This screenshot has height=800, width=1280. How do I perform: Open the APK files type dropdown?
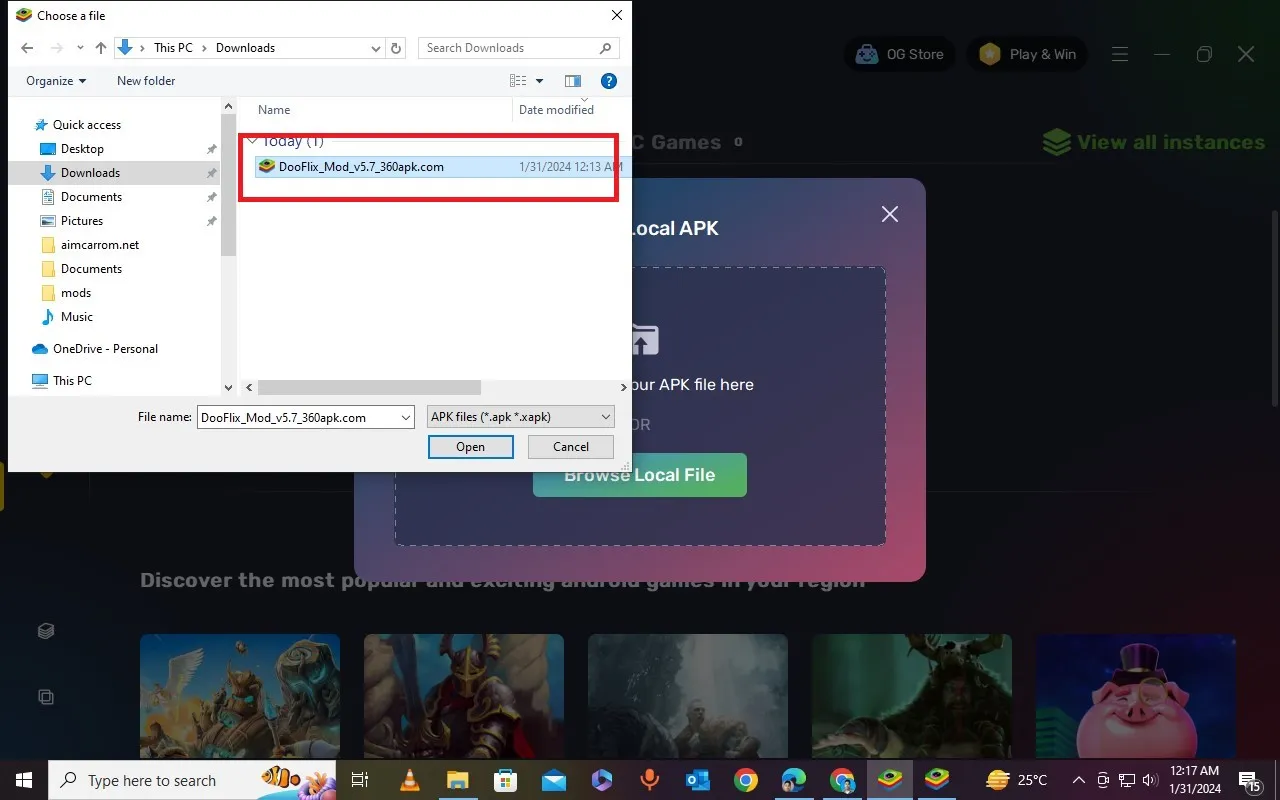(520, 417)
